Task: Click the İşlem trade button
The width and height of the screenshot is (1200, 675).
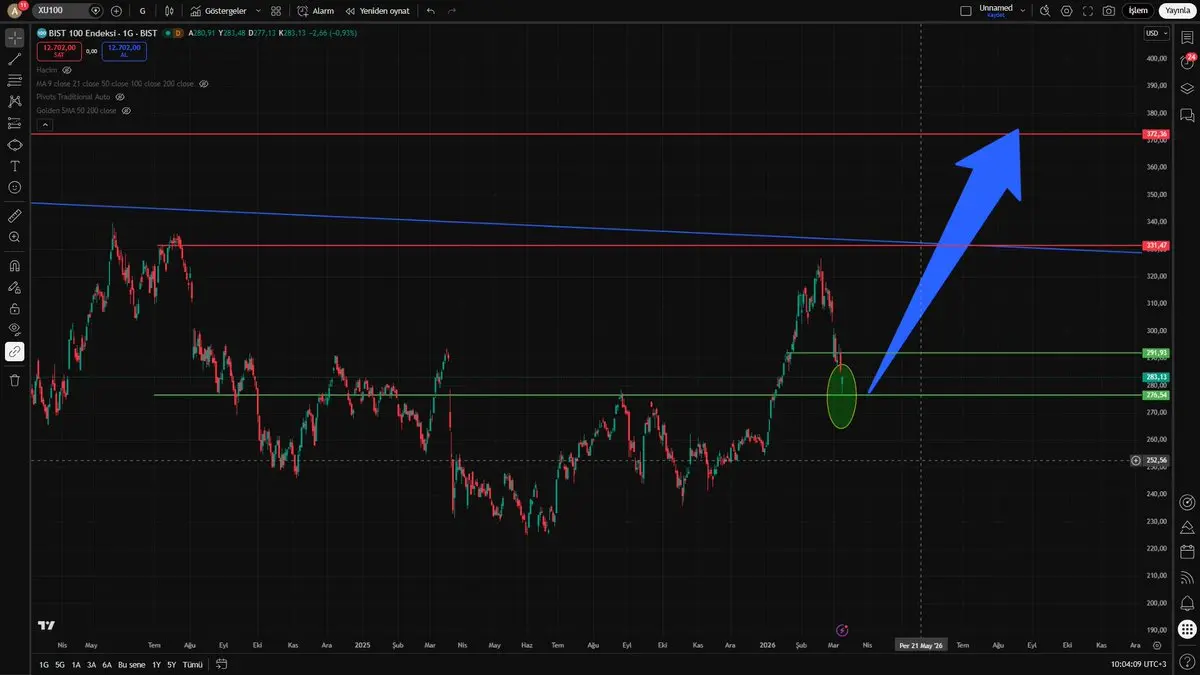Action: click(x=1138, y=10)
